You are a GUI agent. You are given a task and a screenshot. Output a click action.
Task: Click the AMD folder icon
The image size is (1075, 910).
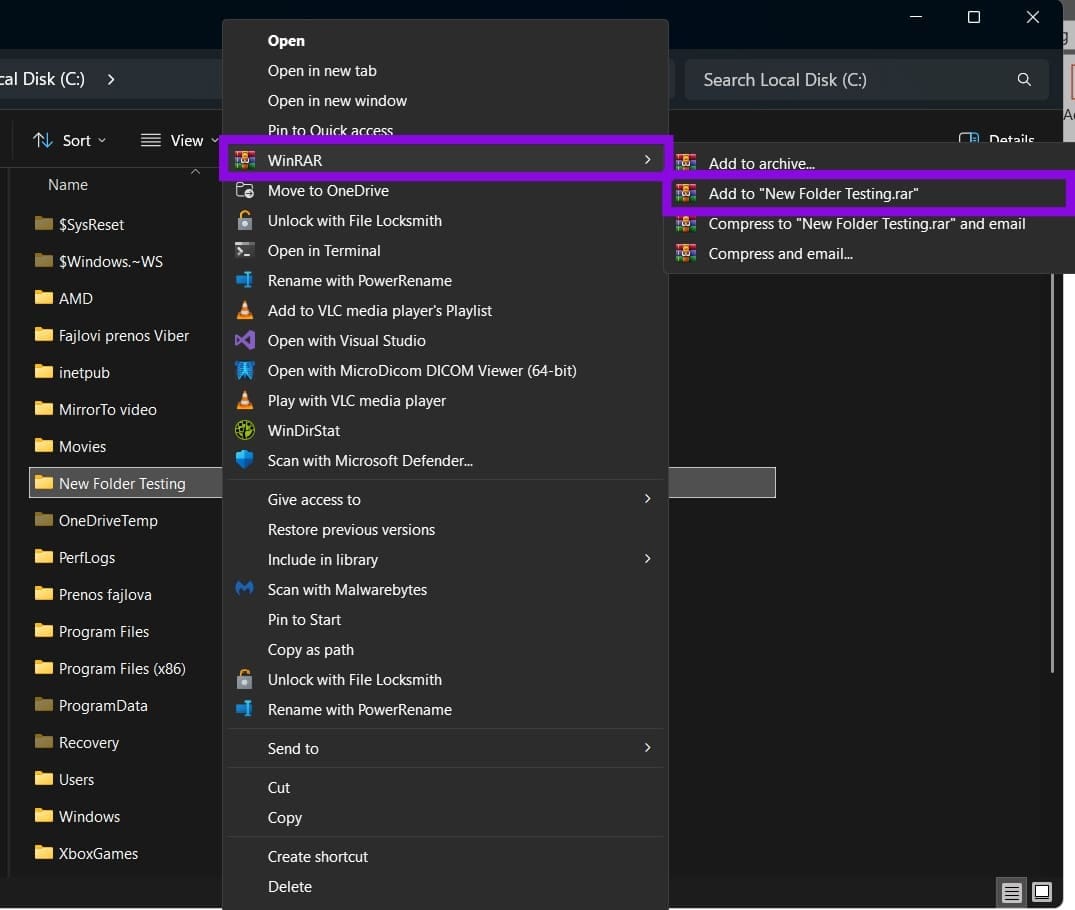(x=44, y=298)
